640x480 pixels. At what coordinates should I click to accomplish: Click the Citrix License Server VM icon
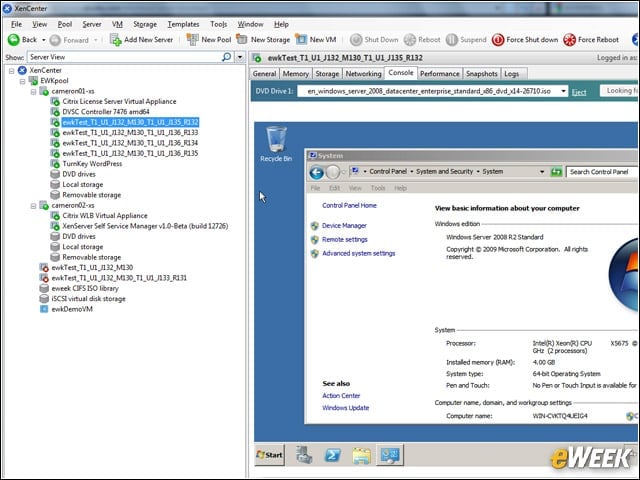(x=55, y=101)
